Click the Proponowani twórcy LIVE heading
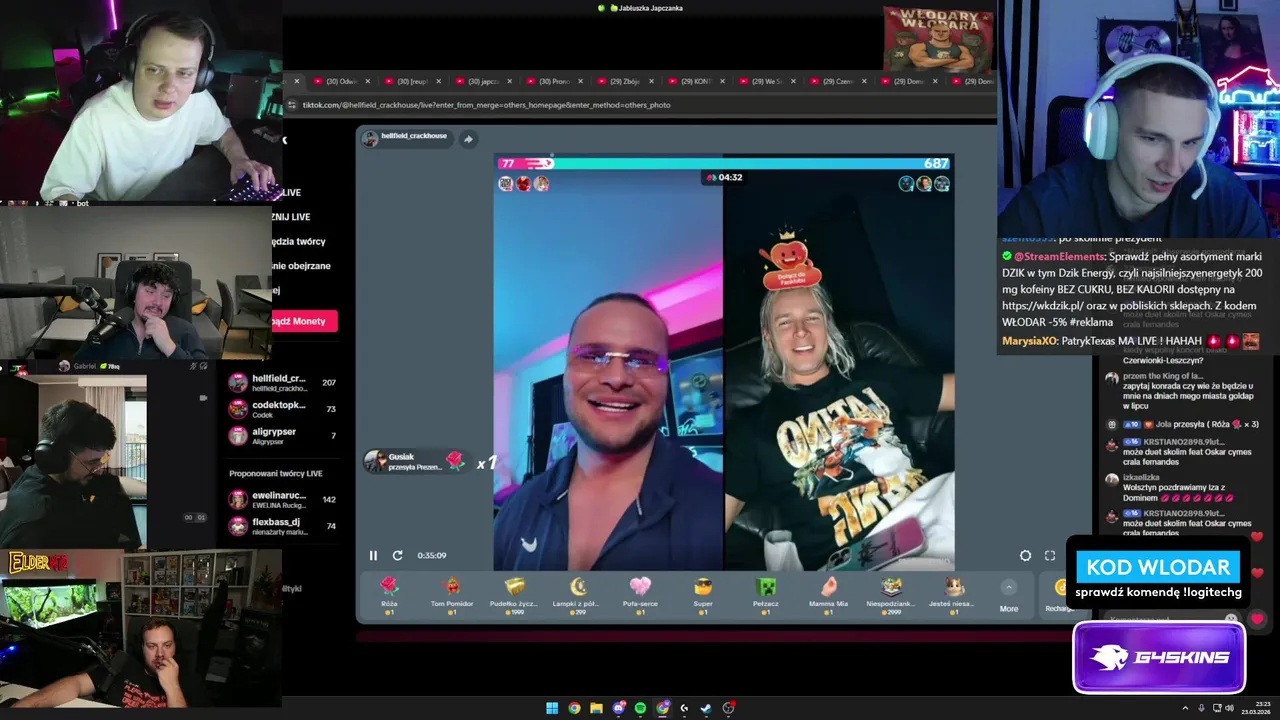Image resolution: width=1280 pixels, height=720 pixels. click(276, 473)
